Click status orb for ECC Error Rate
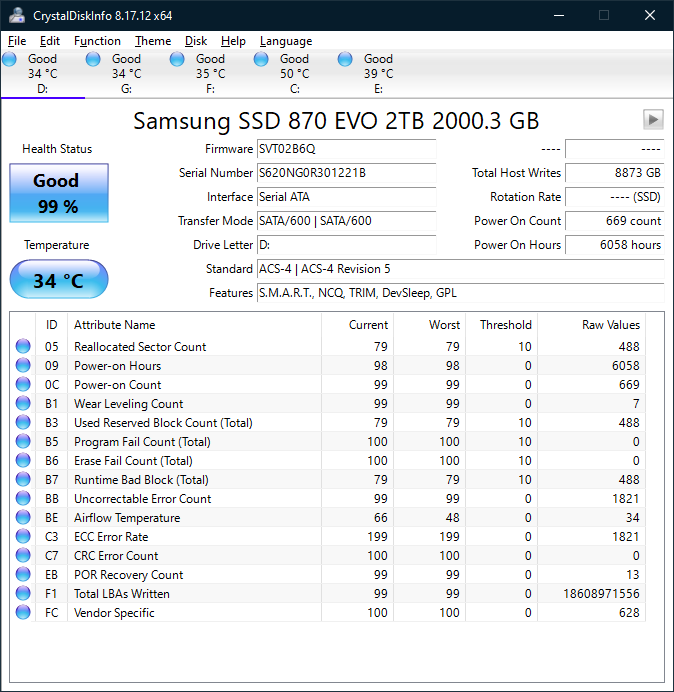674x692 pixels. tap(23, 536)
